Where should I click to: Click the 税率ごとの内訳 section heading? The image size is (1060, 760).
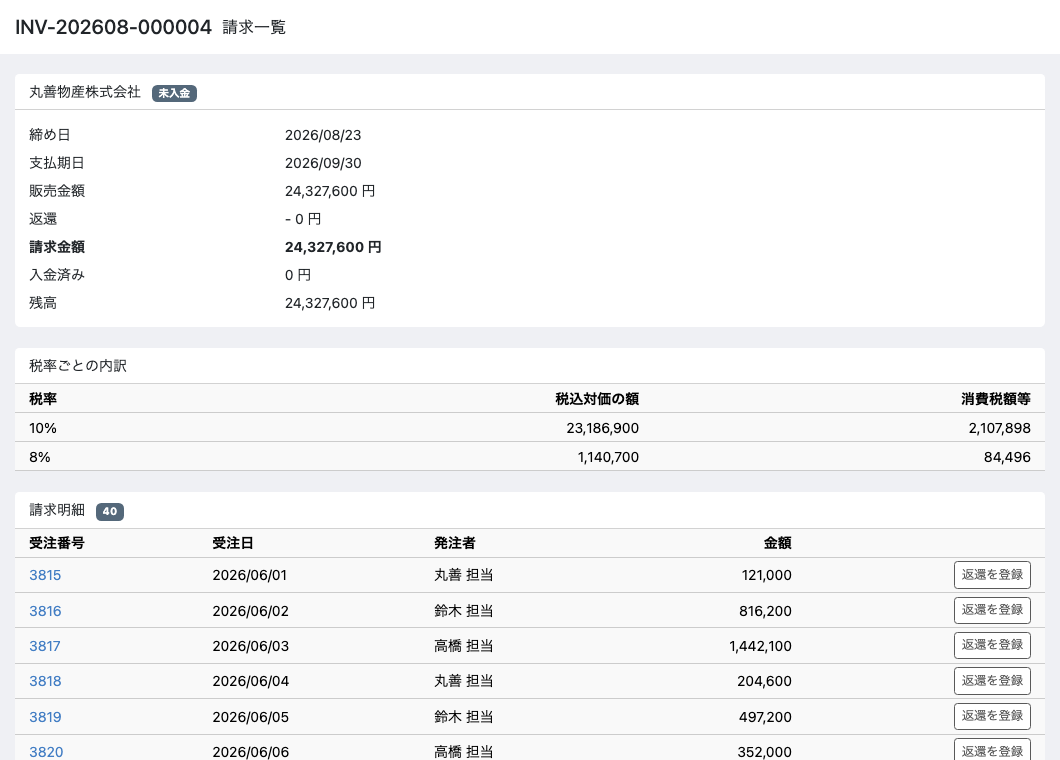tap(78, 366)
